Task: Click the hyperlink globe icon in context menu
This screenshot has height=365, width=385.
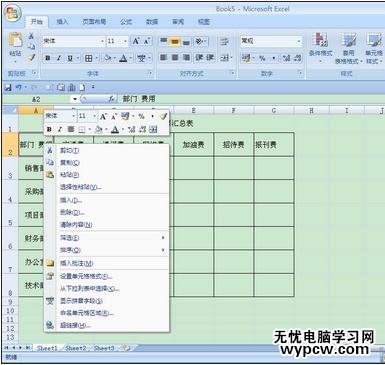Action: (50, 325)
